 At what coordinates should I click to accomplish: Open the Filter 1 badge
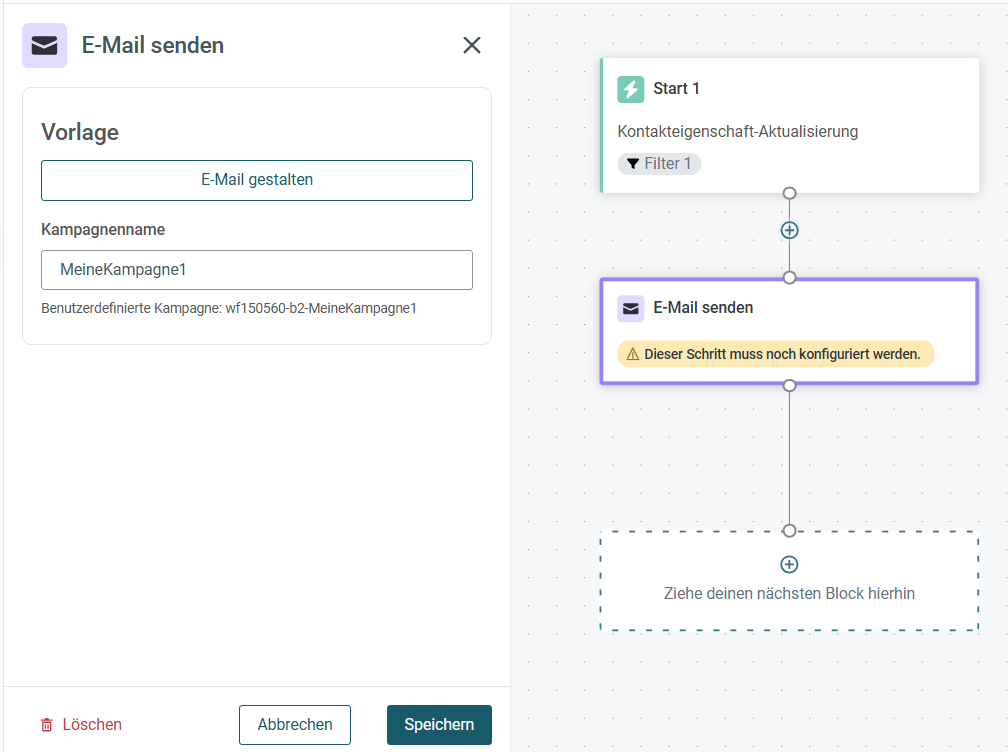click(x=659, y=164)
